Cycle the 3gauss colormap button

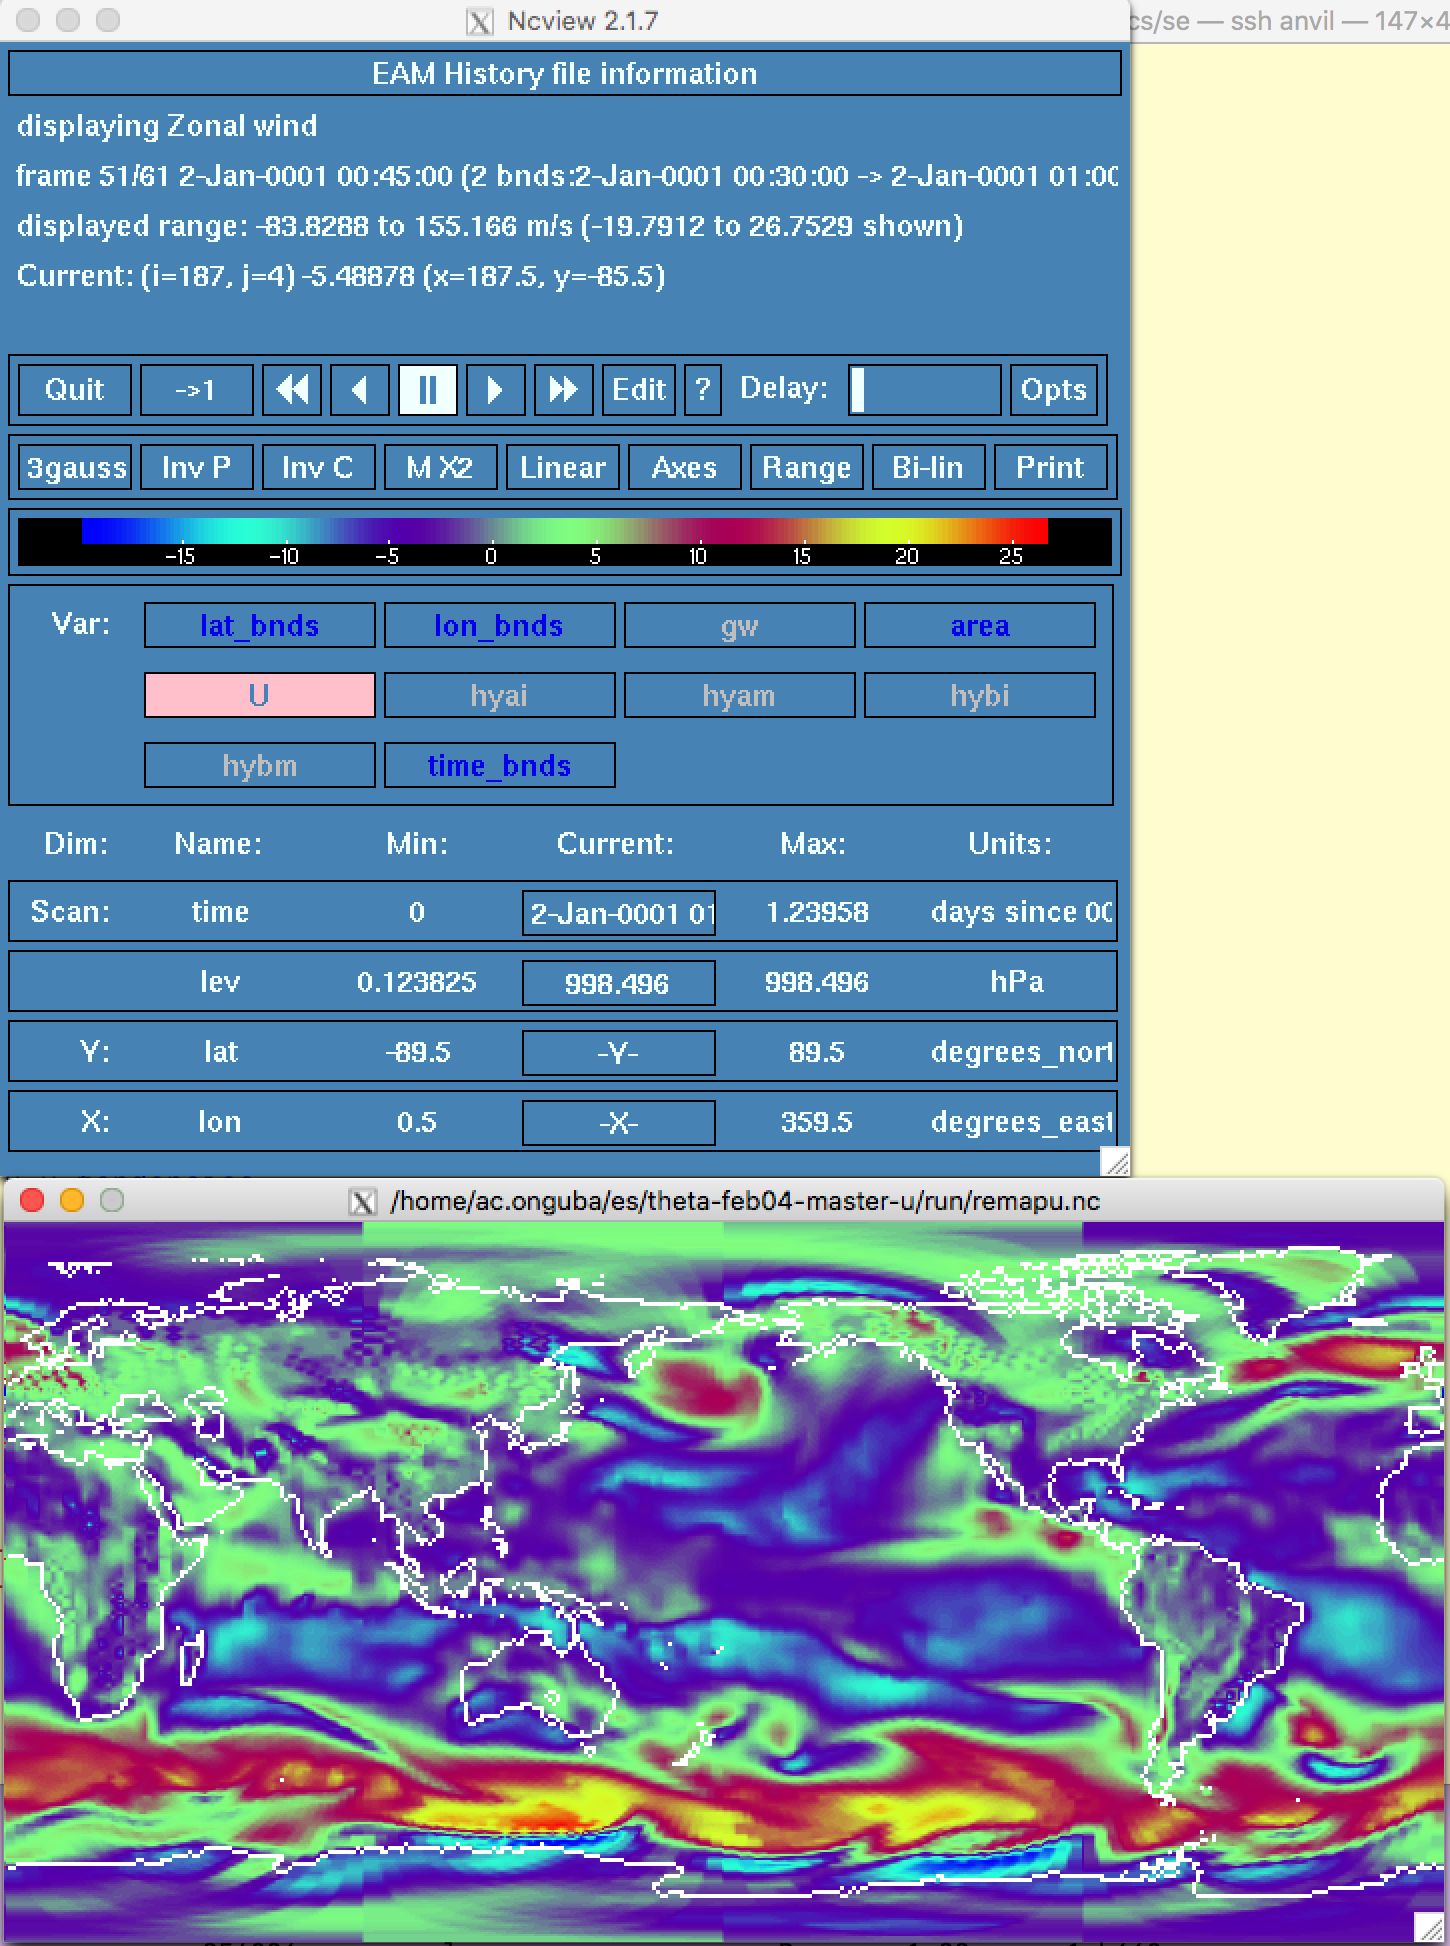[x=75, y=467]
